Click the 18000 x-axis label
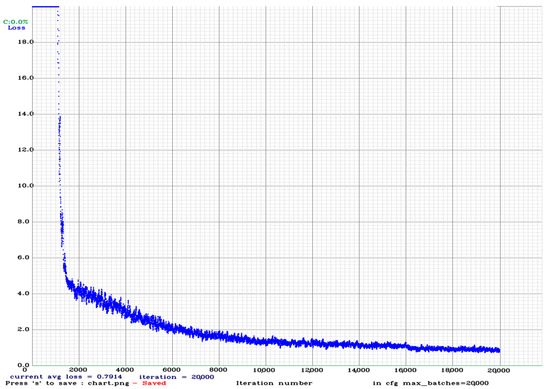 click(x=452, y=370)
